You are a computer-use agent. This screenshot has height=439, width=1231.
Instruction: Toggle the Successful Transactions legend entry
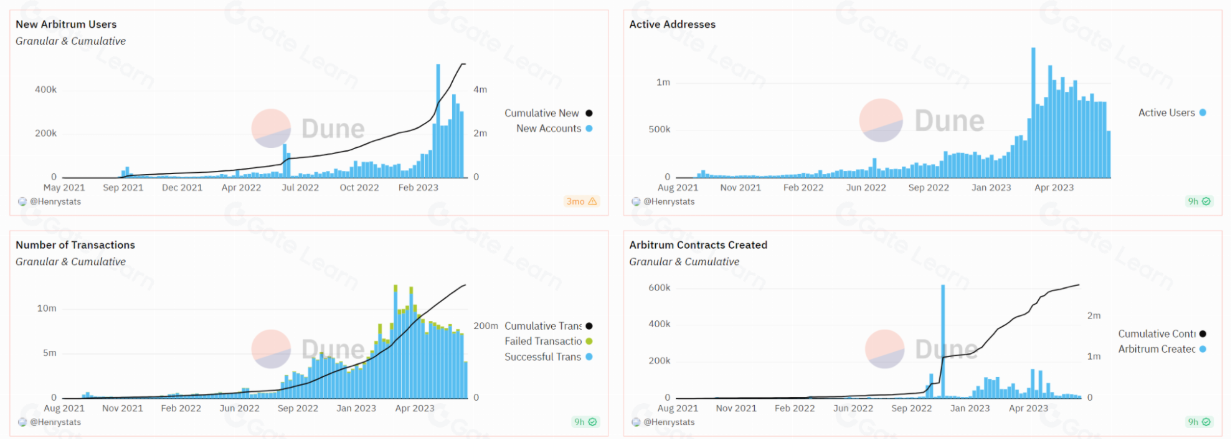click(x=544, y=357)
